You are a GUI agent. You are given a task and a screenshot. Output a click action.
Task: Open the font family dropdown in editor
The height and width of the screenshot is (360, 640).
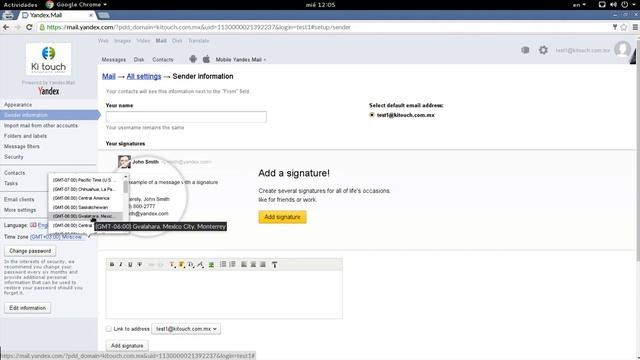(200, 264)
